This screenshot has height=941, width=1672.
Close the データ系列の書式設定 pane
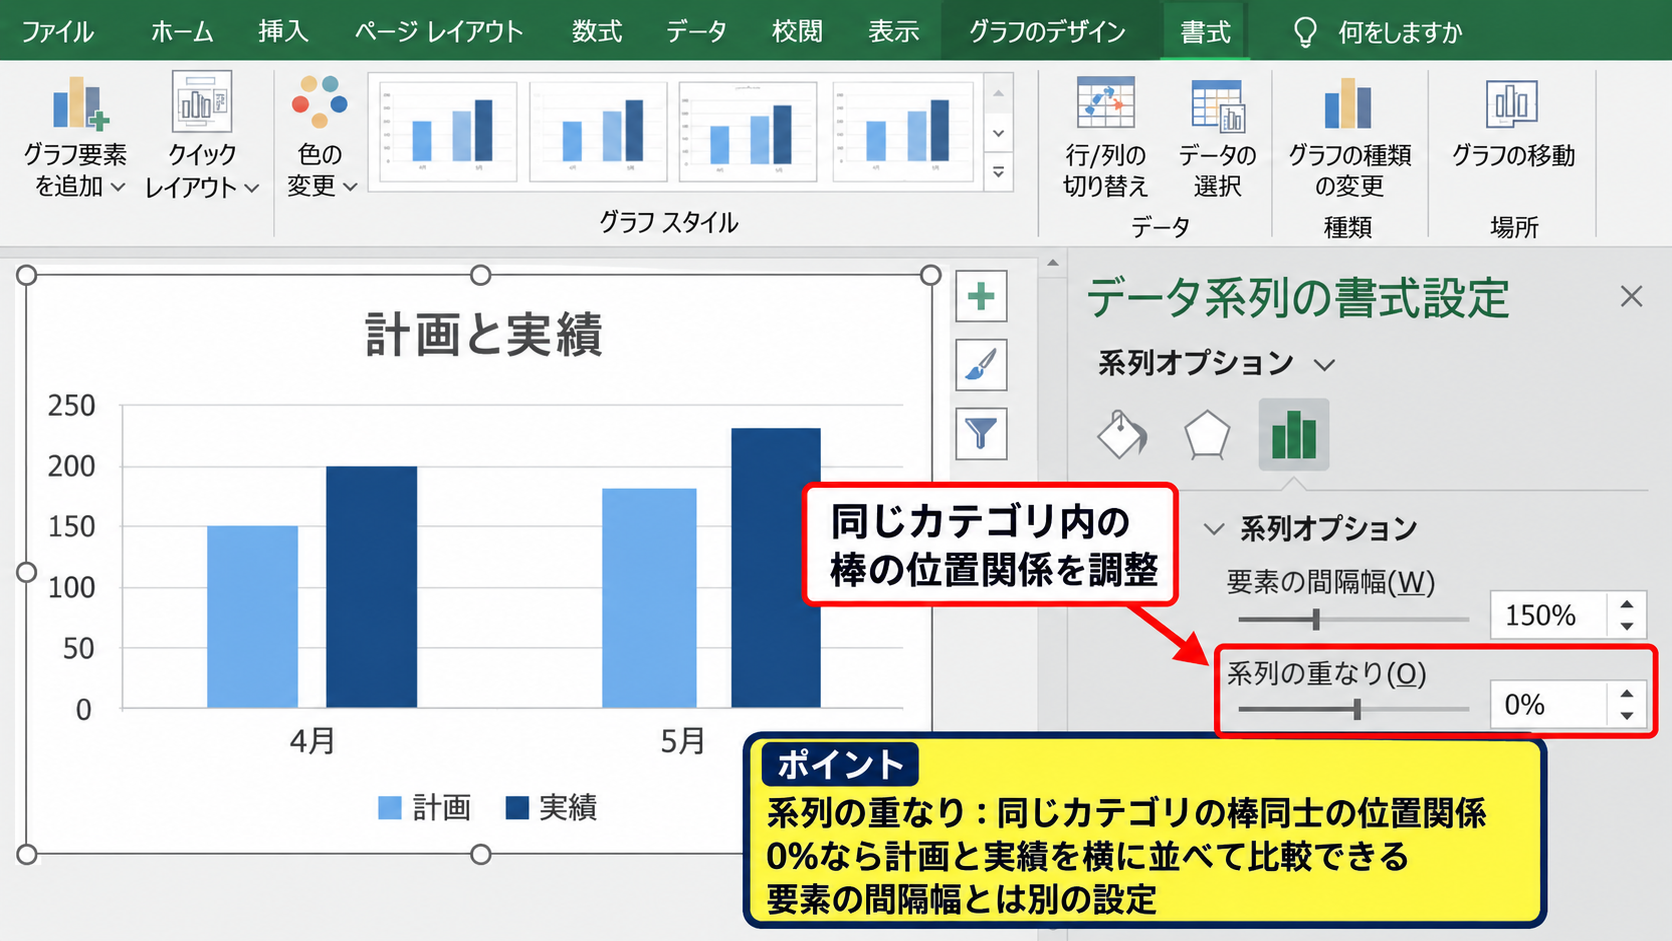pos(1631,297)
